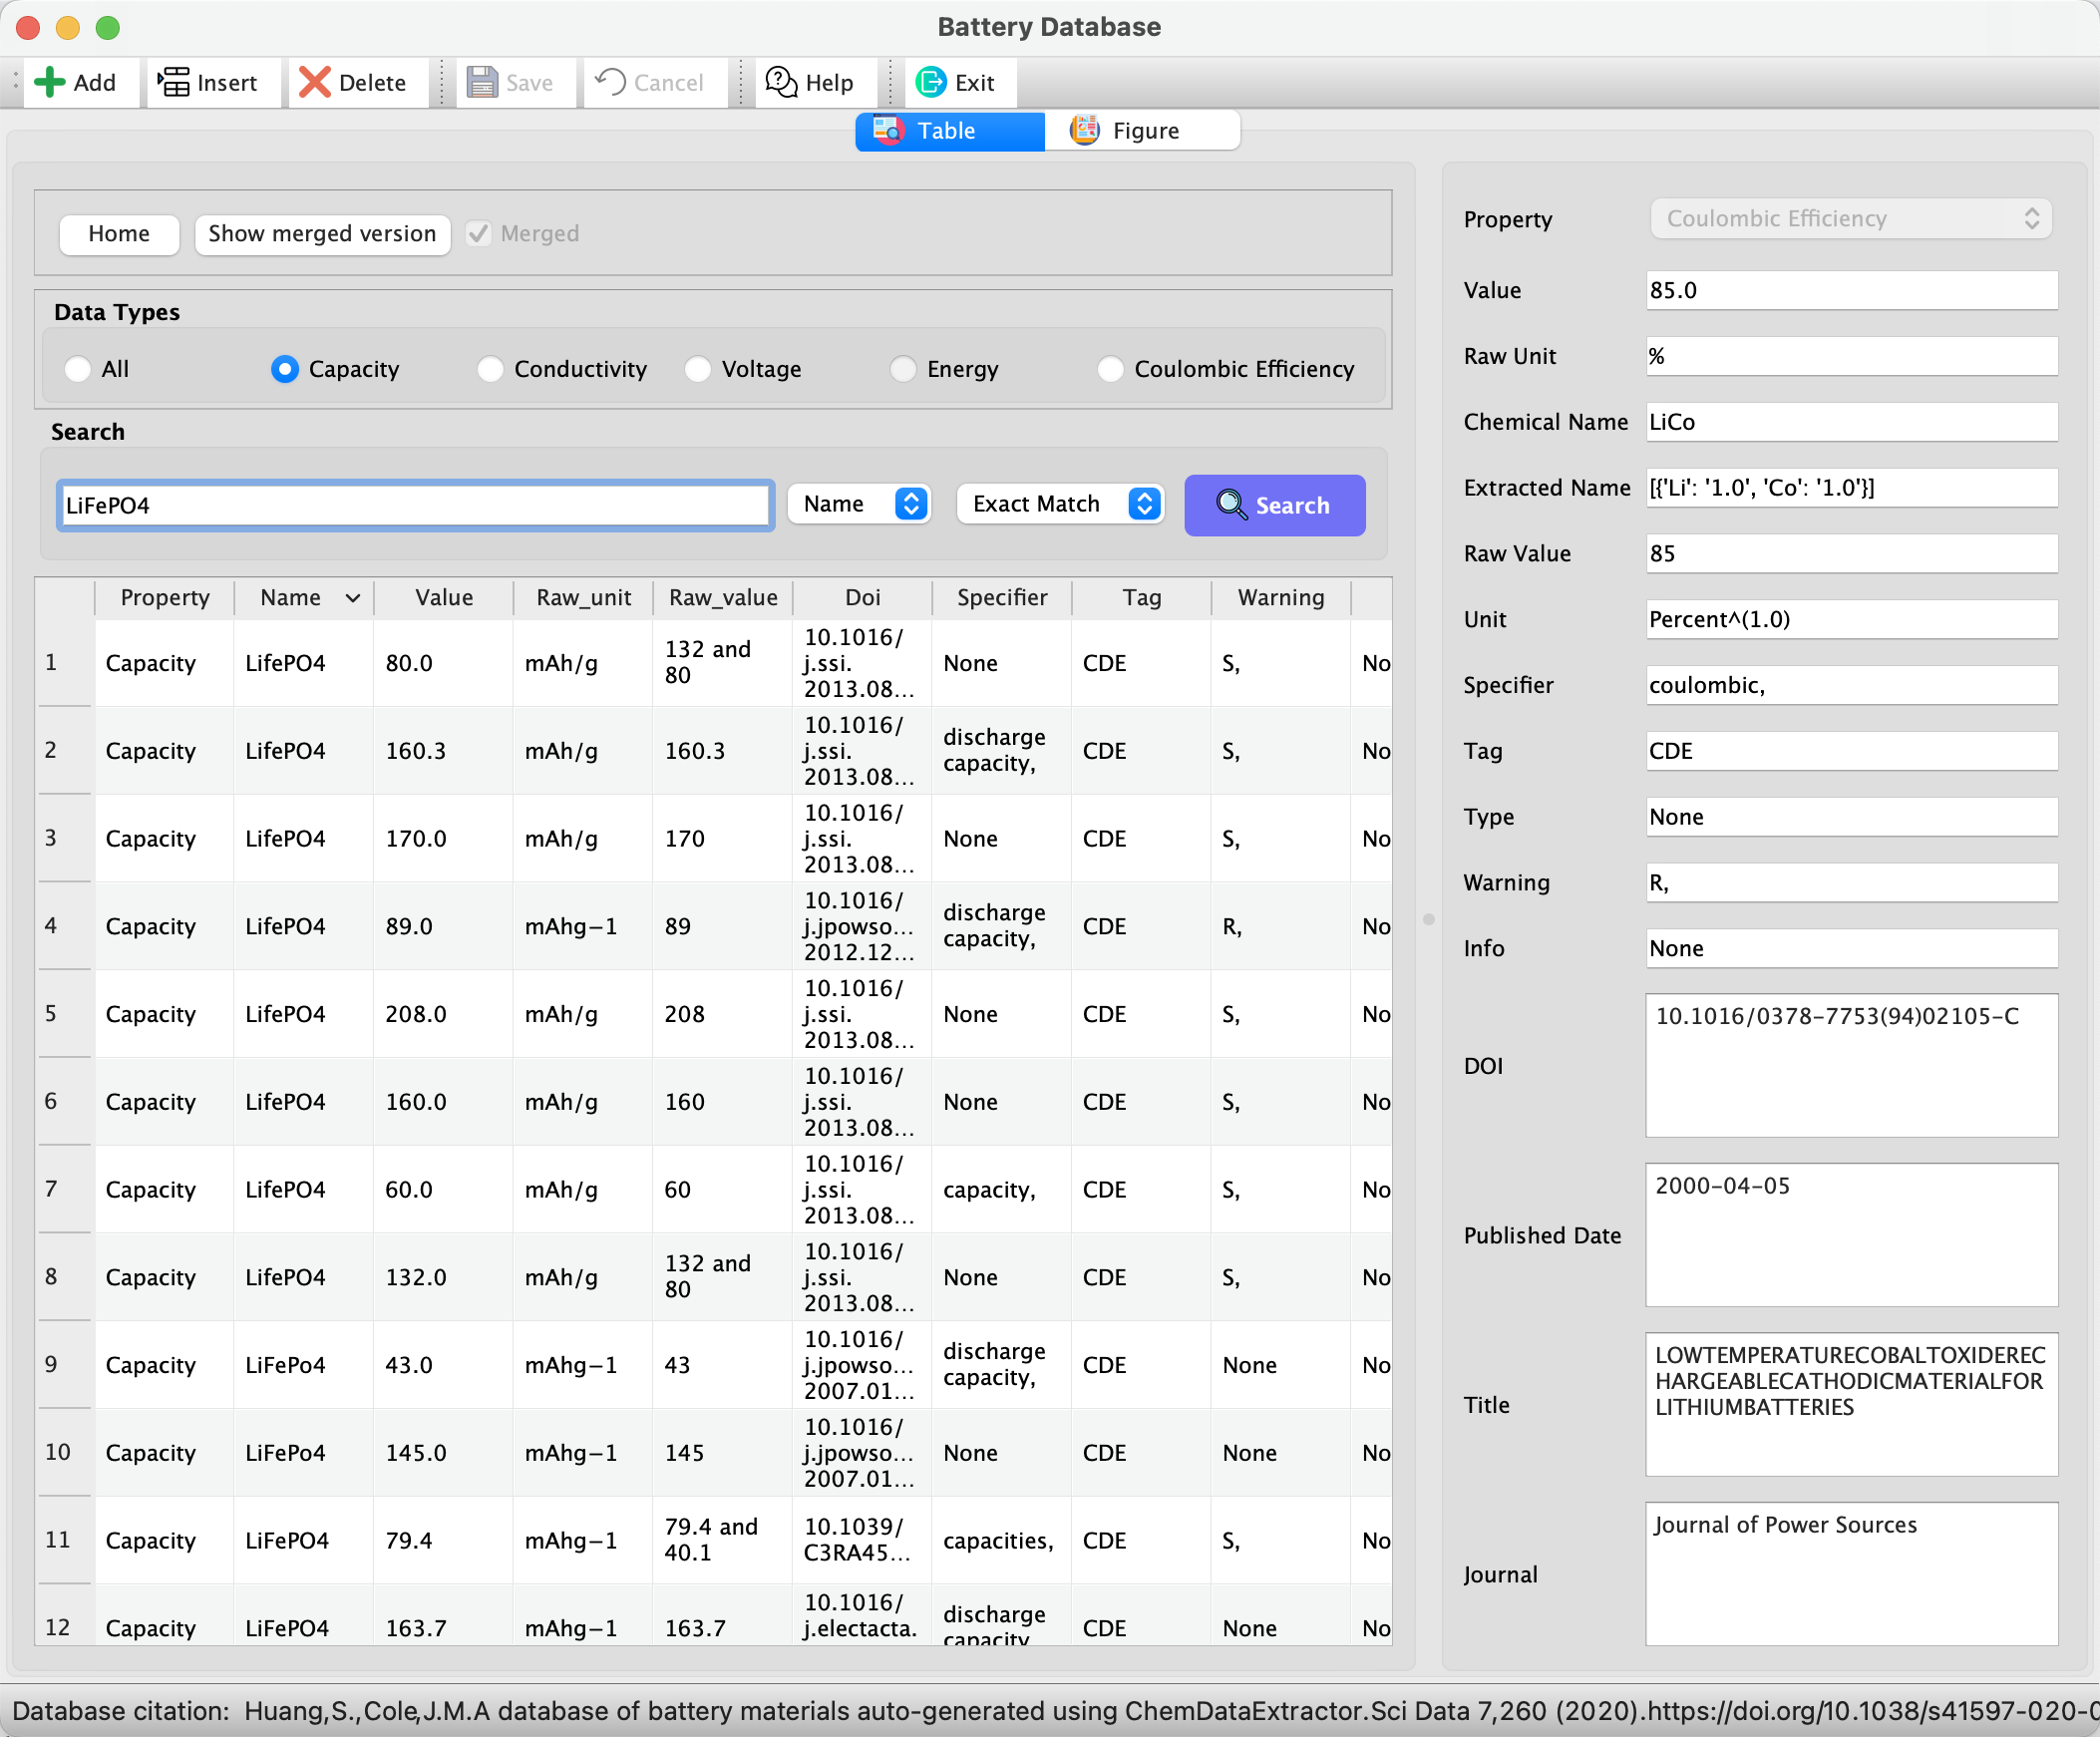Click the Cancel undo arrow icon
The width and height of the screenshot is (2100, 1737).
coord(610,82)
